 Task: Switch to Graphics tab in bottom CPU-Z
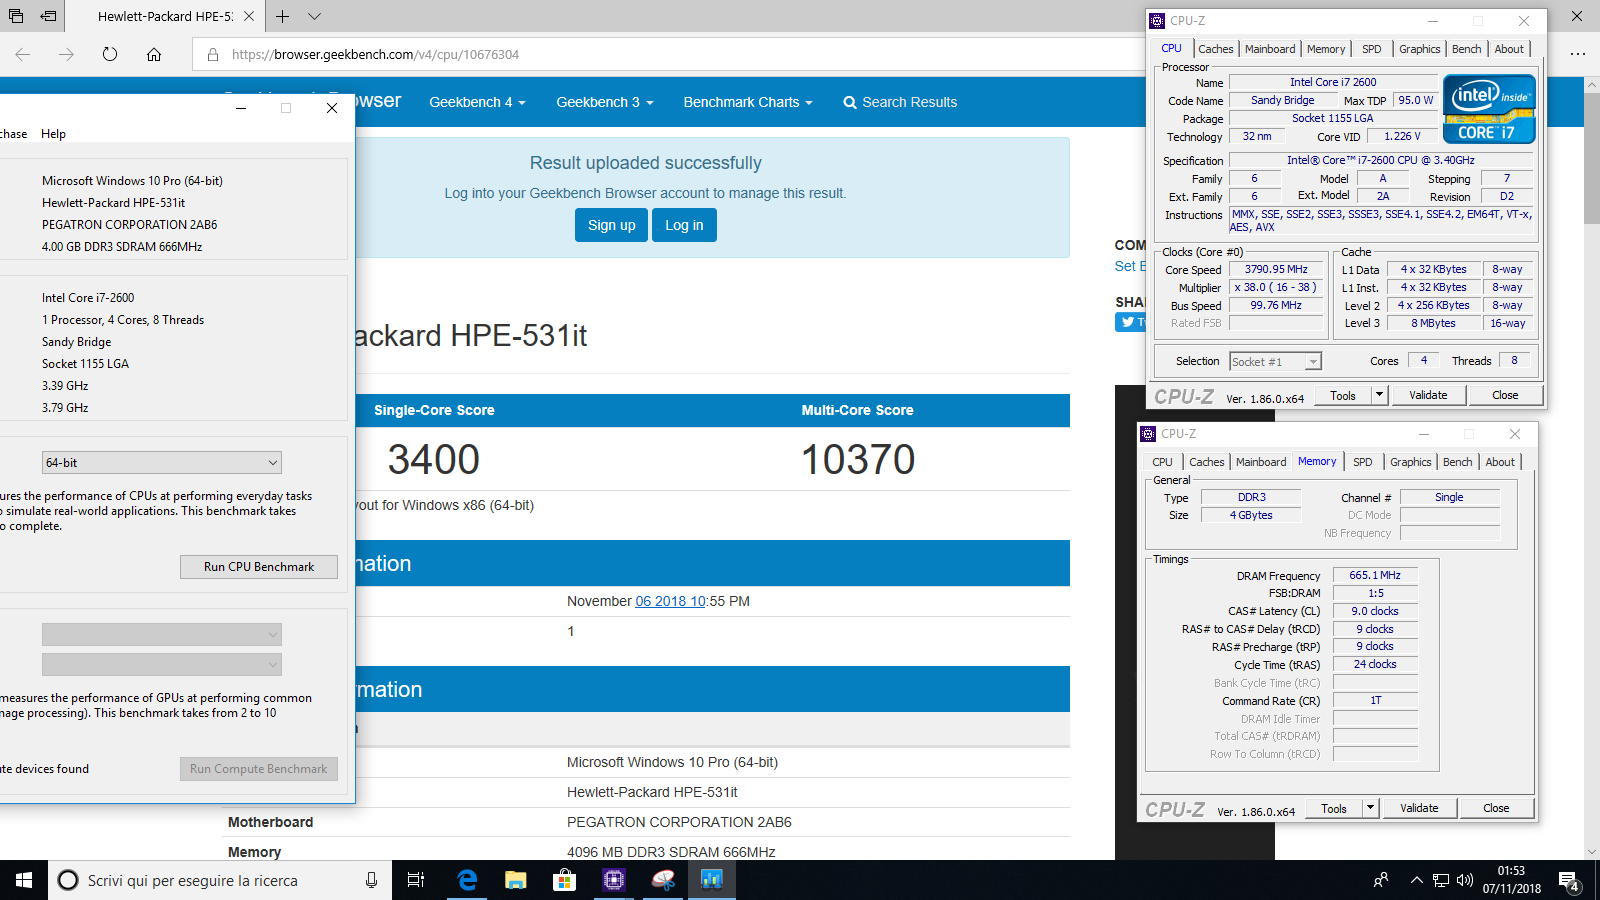pos(1410,462)
